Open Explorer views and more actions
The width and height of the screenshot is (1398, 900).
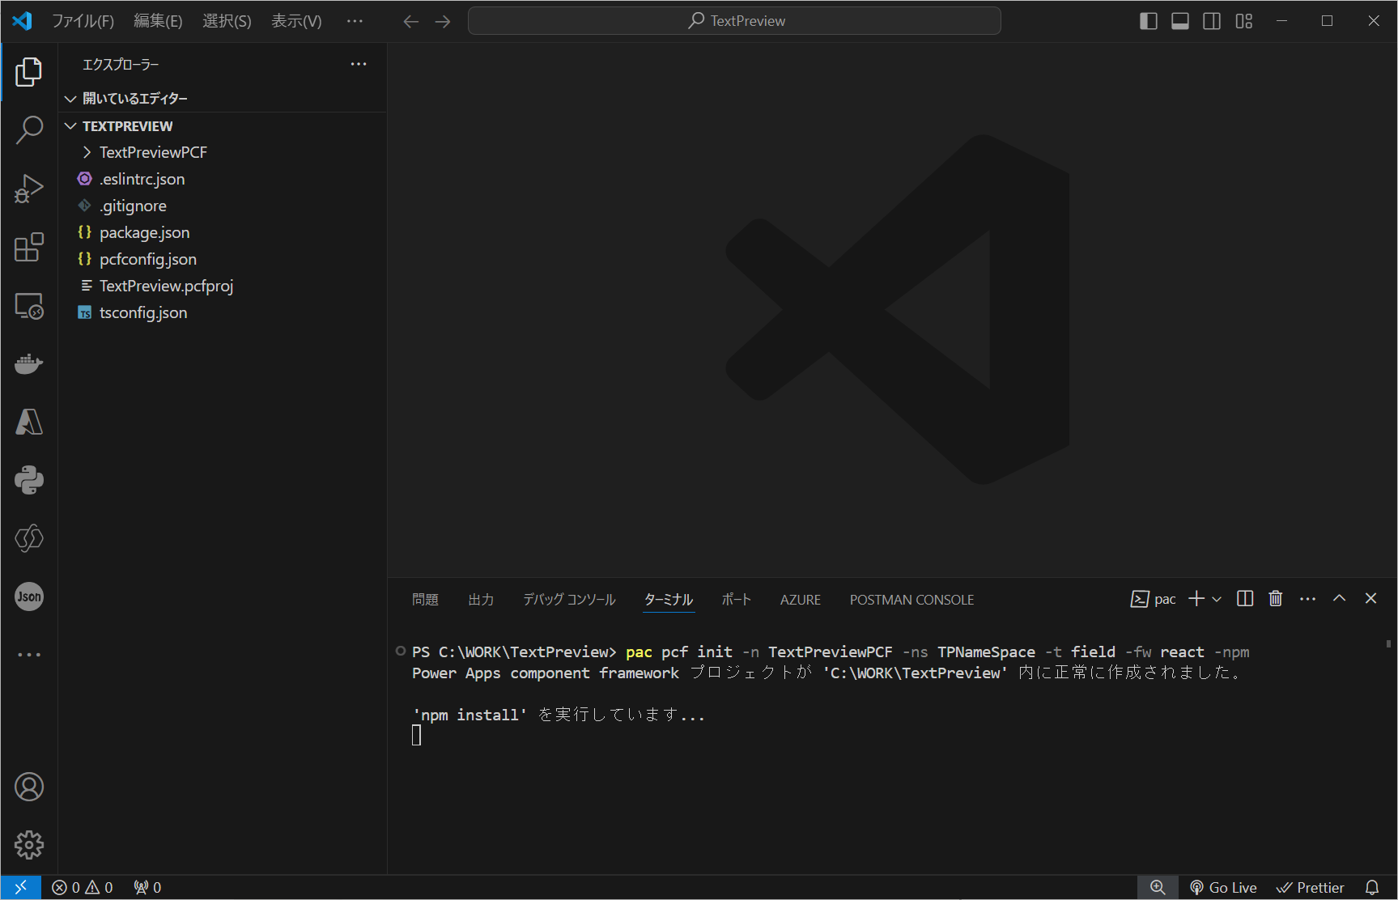358,64
